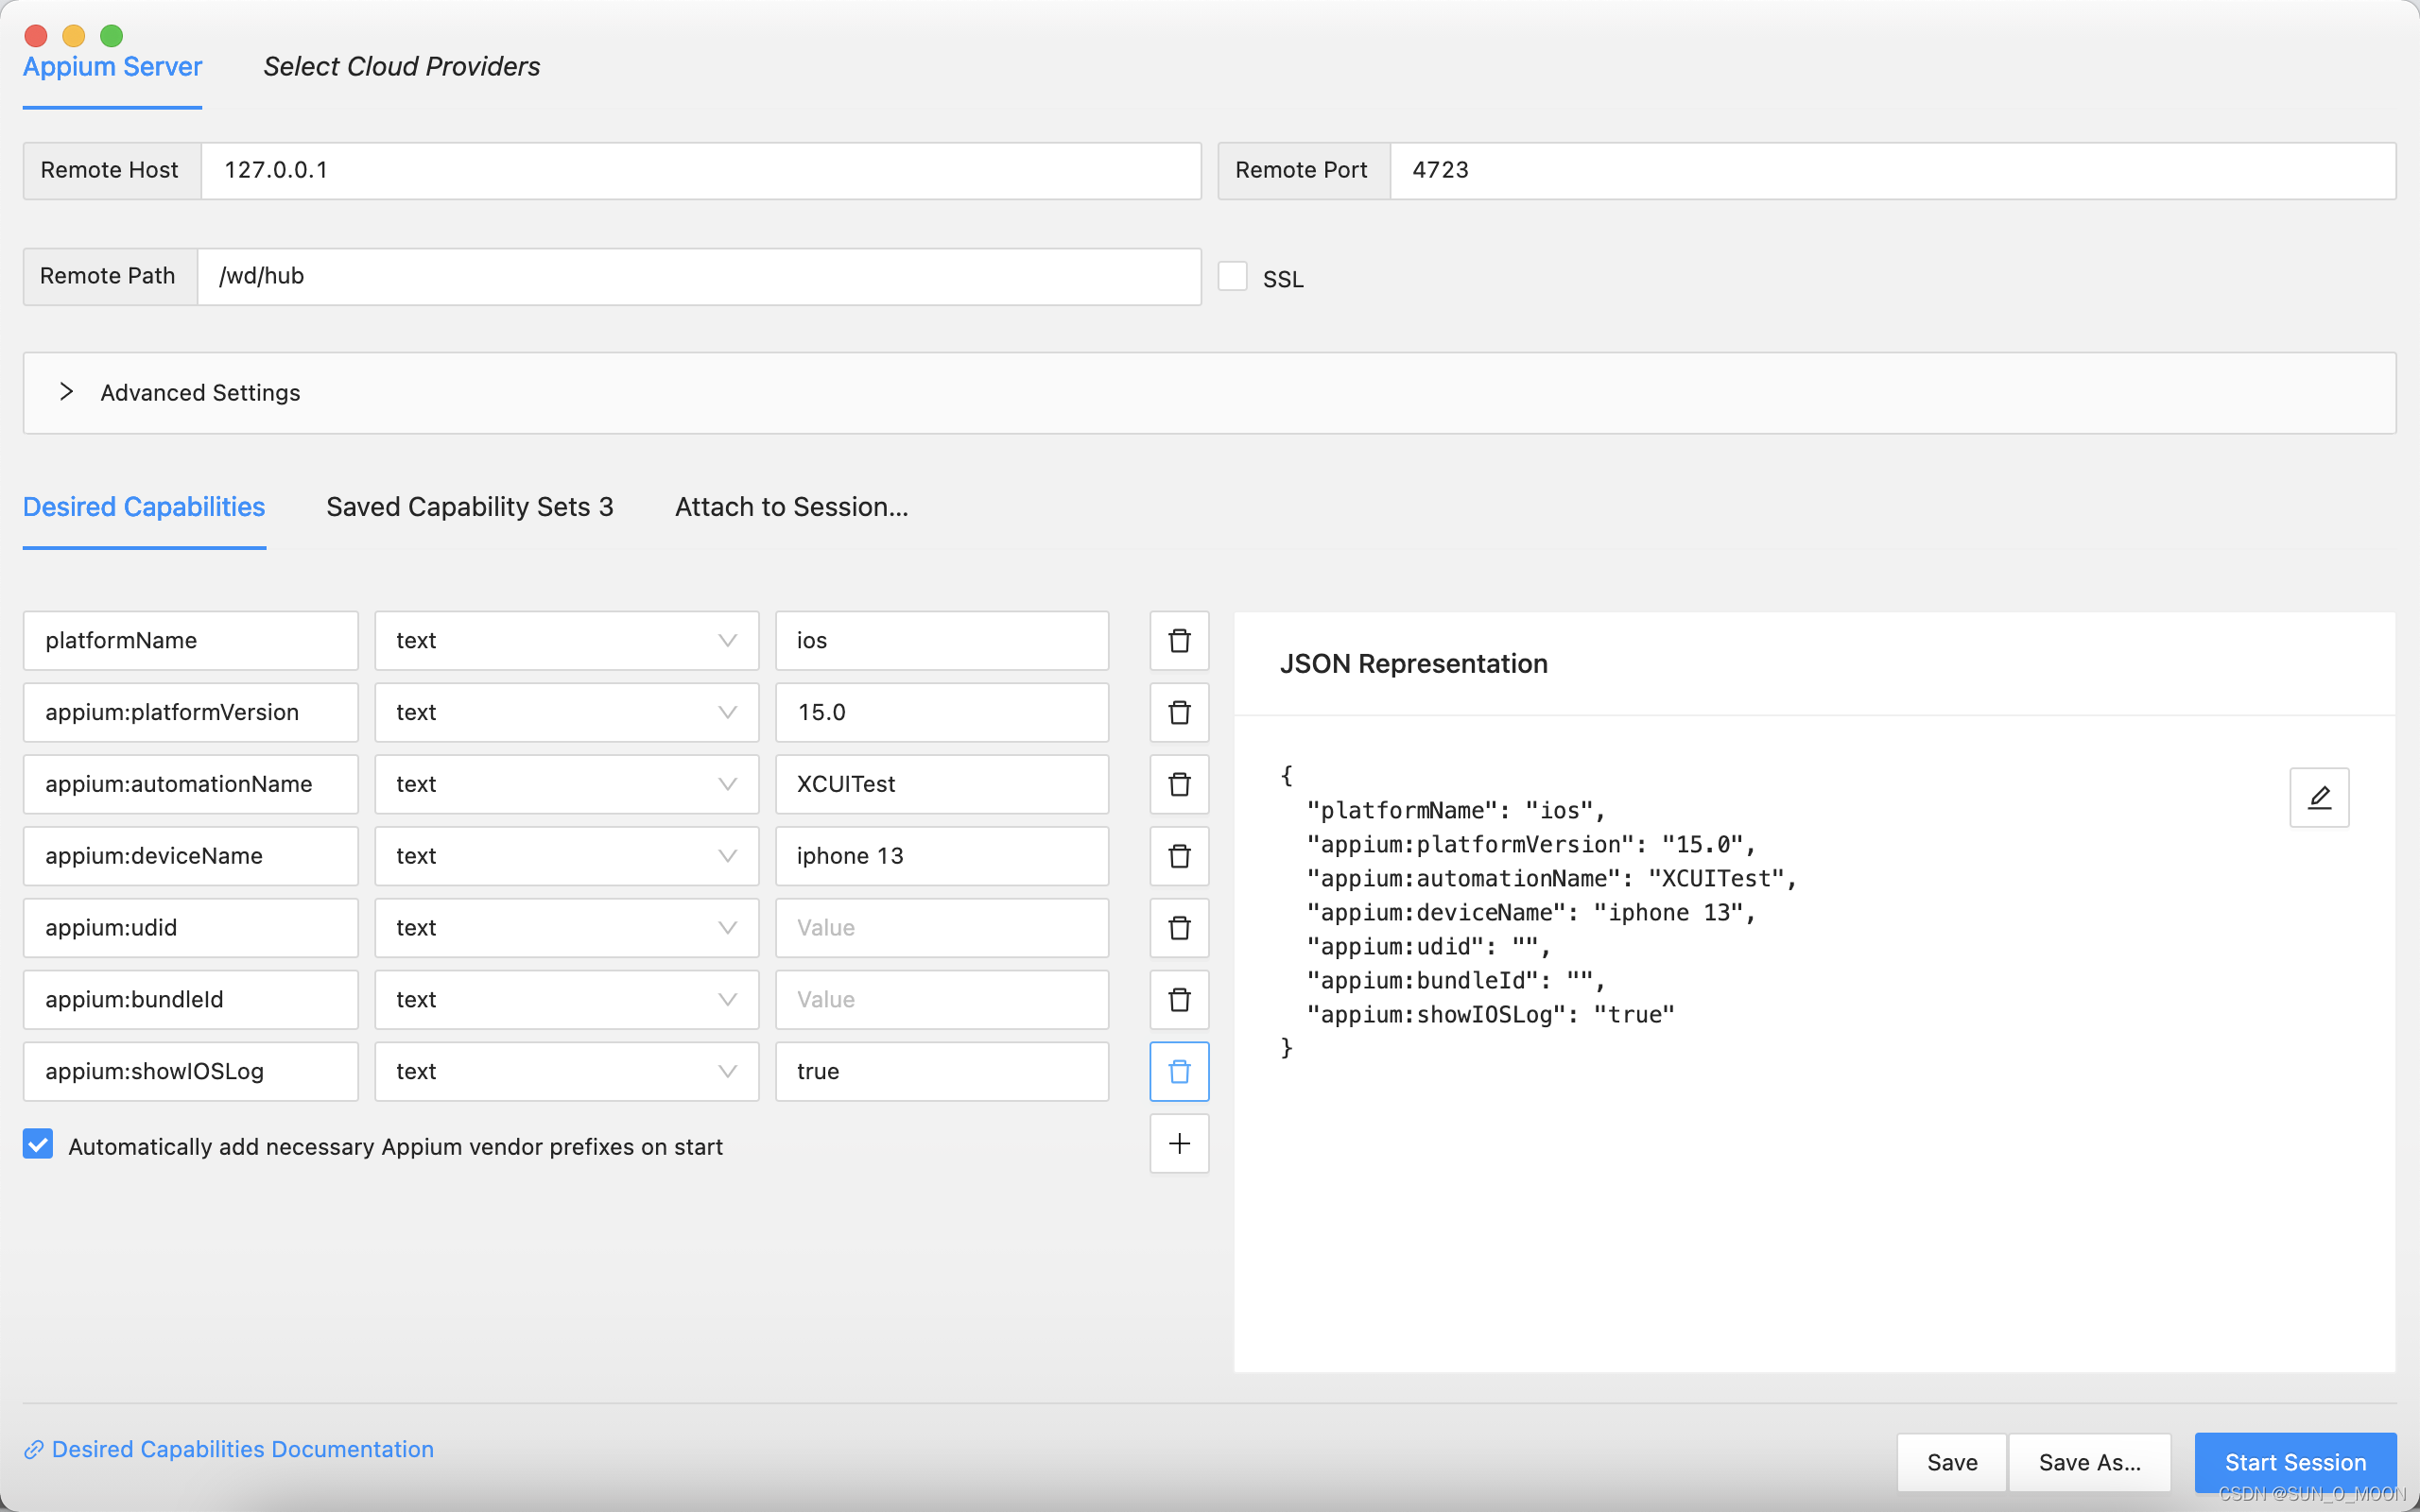Open type dropdown for platformName
This screenshot has width=2420, height=1512.
pos(567,640)
